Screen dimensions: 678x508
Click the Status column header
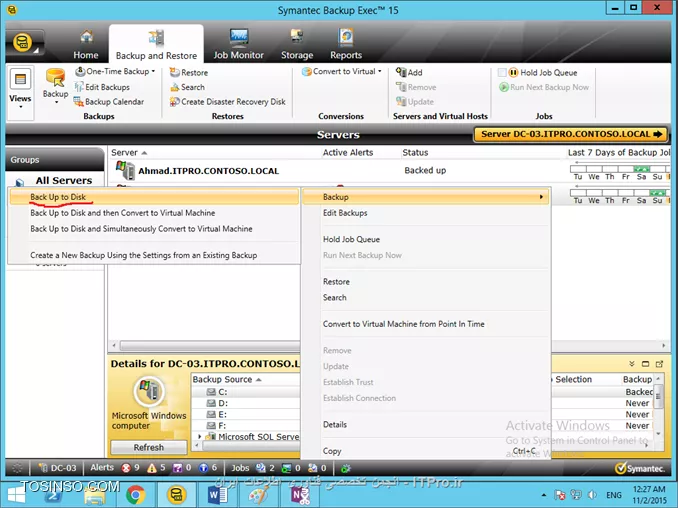(415, 153)
